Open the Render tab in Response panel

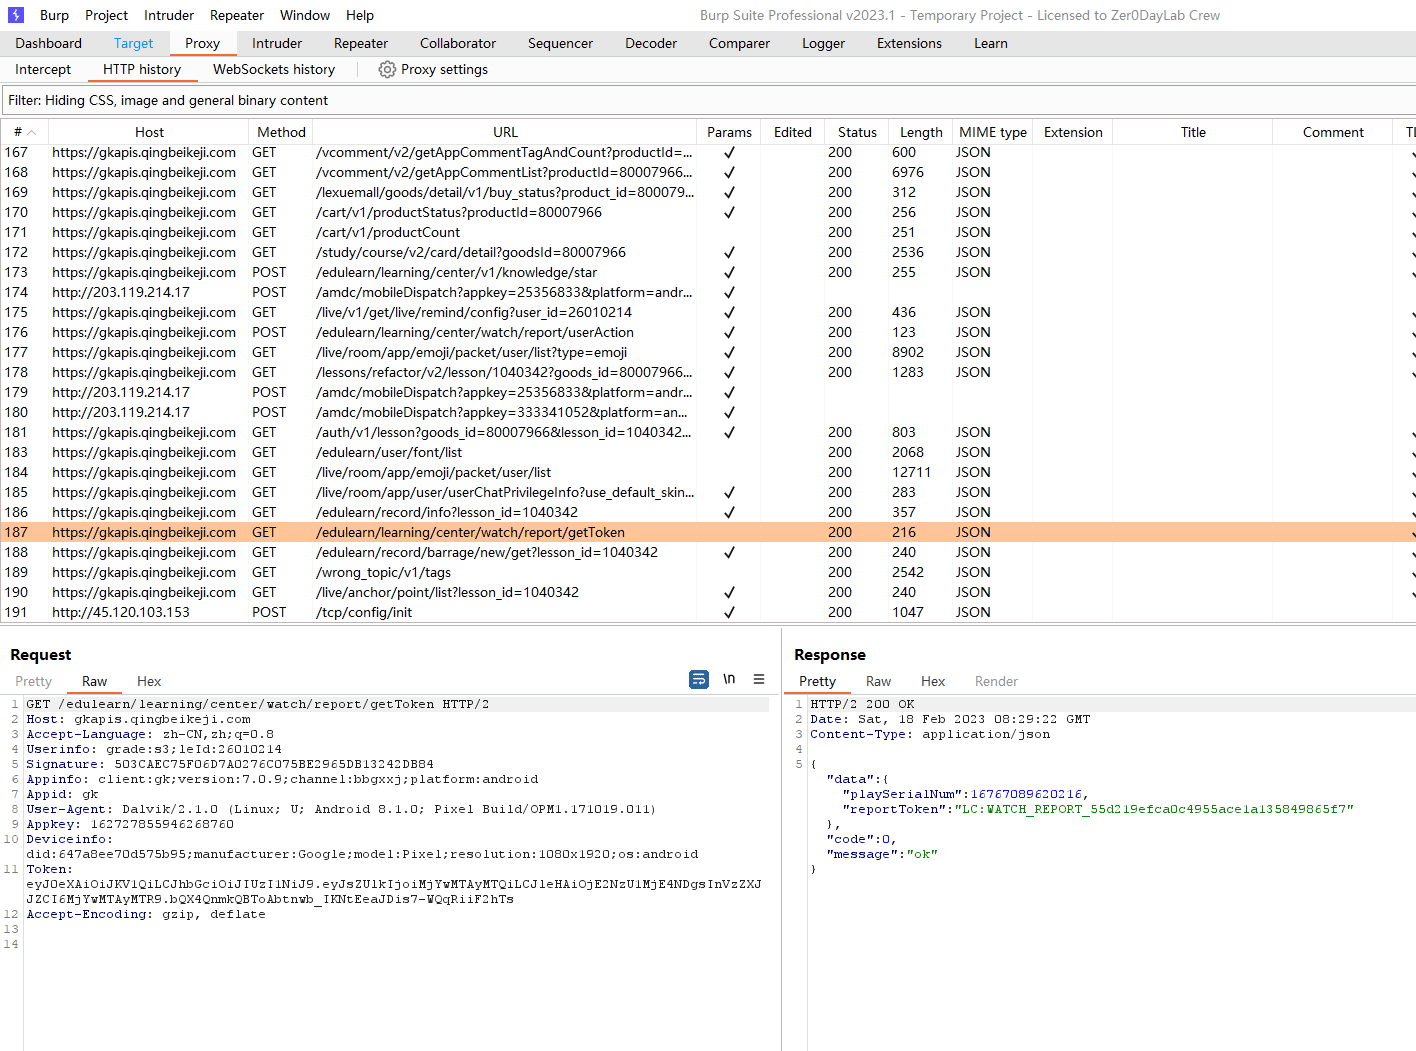[x=996, y=681]
